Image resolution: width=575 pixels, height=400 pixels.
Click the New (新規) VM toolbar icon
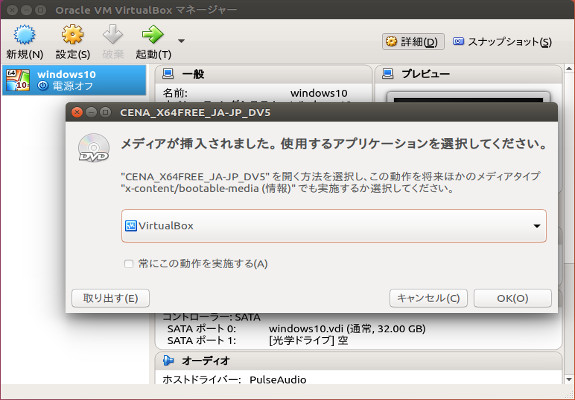tap(25, 35)
